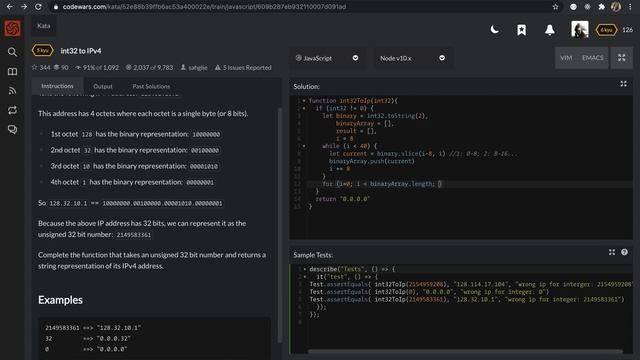Viewport: 640px width, 360px height.
Task: Open the 5 Issues Reported link
Action: click(243, 67)
